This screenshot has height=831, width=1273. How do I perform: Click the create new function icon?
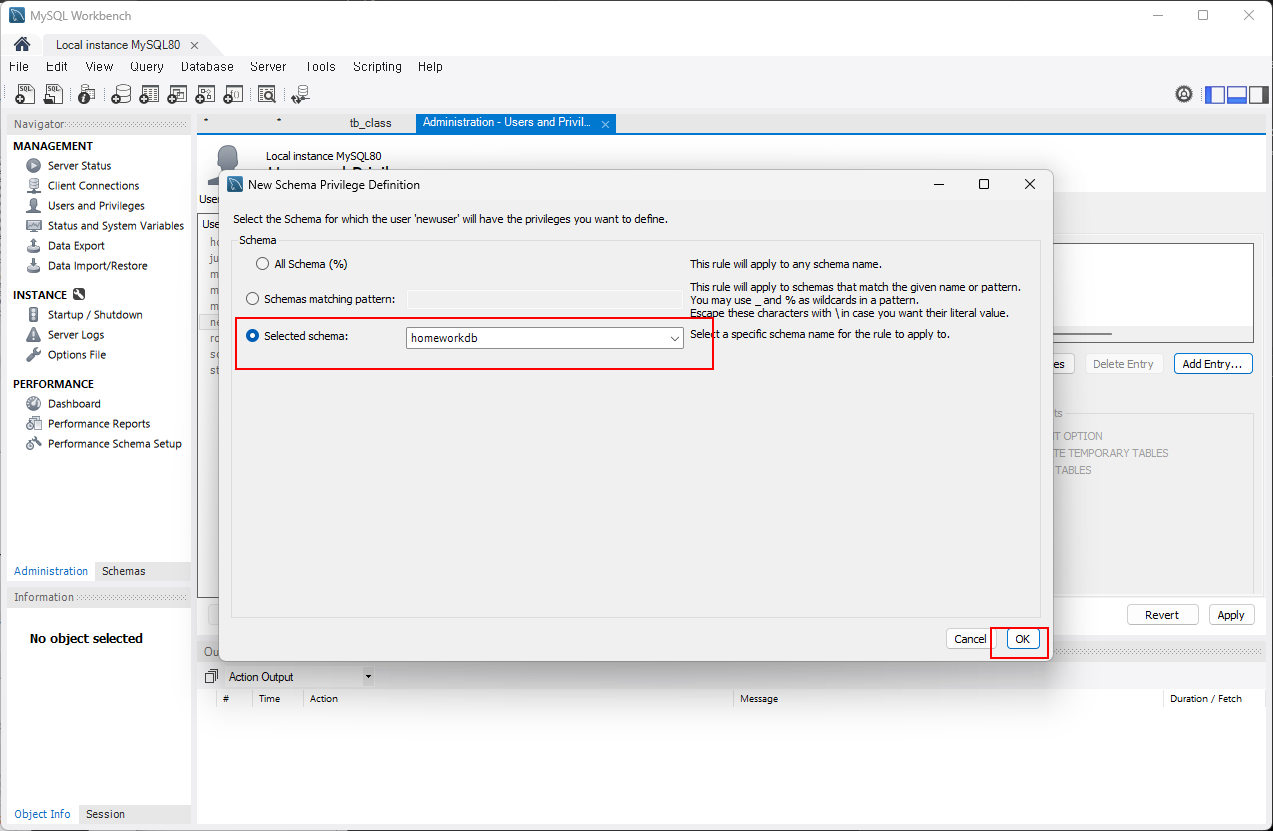(x=233, y=94)
